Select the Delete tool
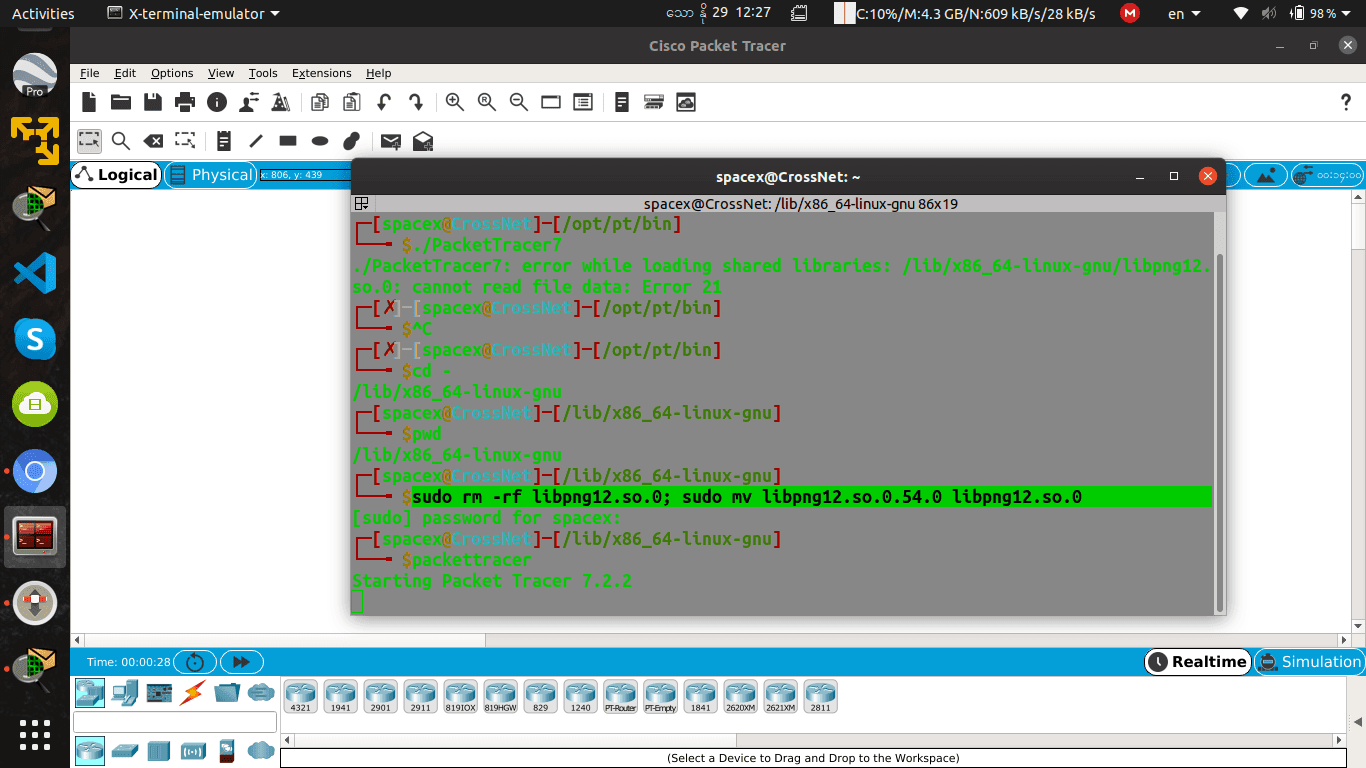Viewport: 1366px width, 768px height. (x=153, y=141)
